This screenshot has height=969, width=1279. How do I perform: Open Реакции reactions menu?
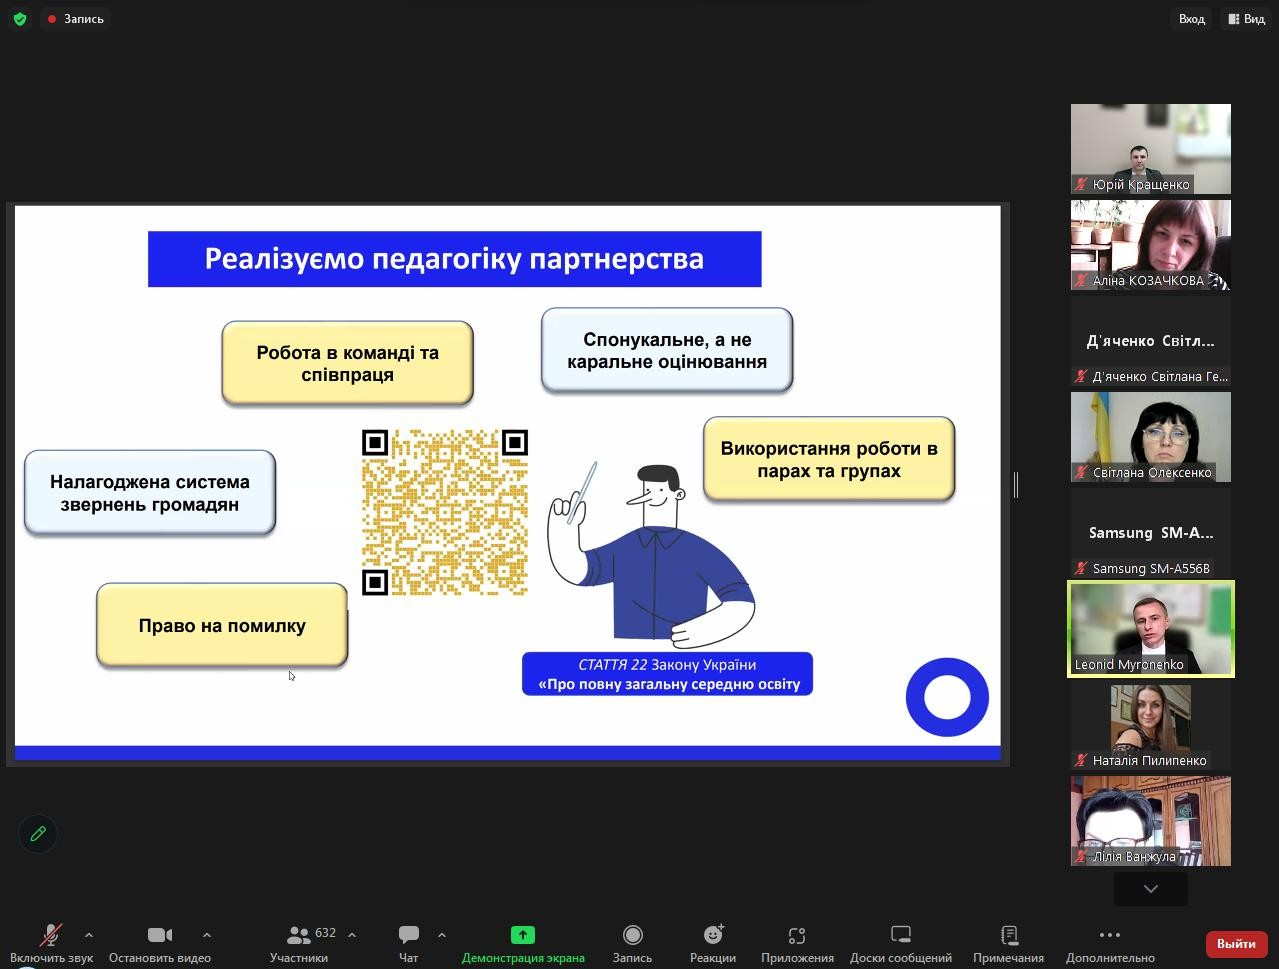(713, 942)
